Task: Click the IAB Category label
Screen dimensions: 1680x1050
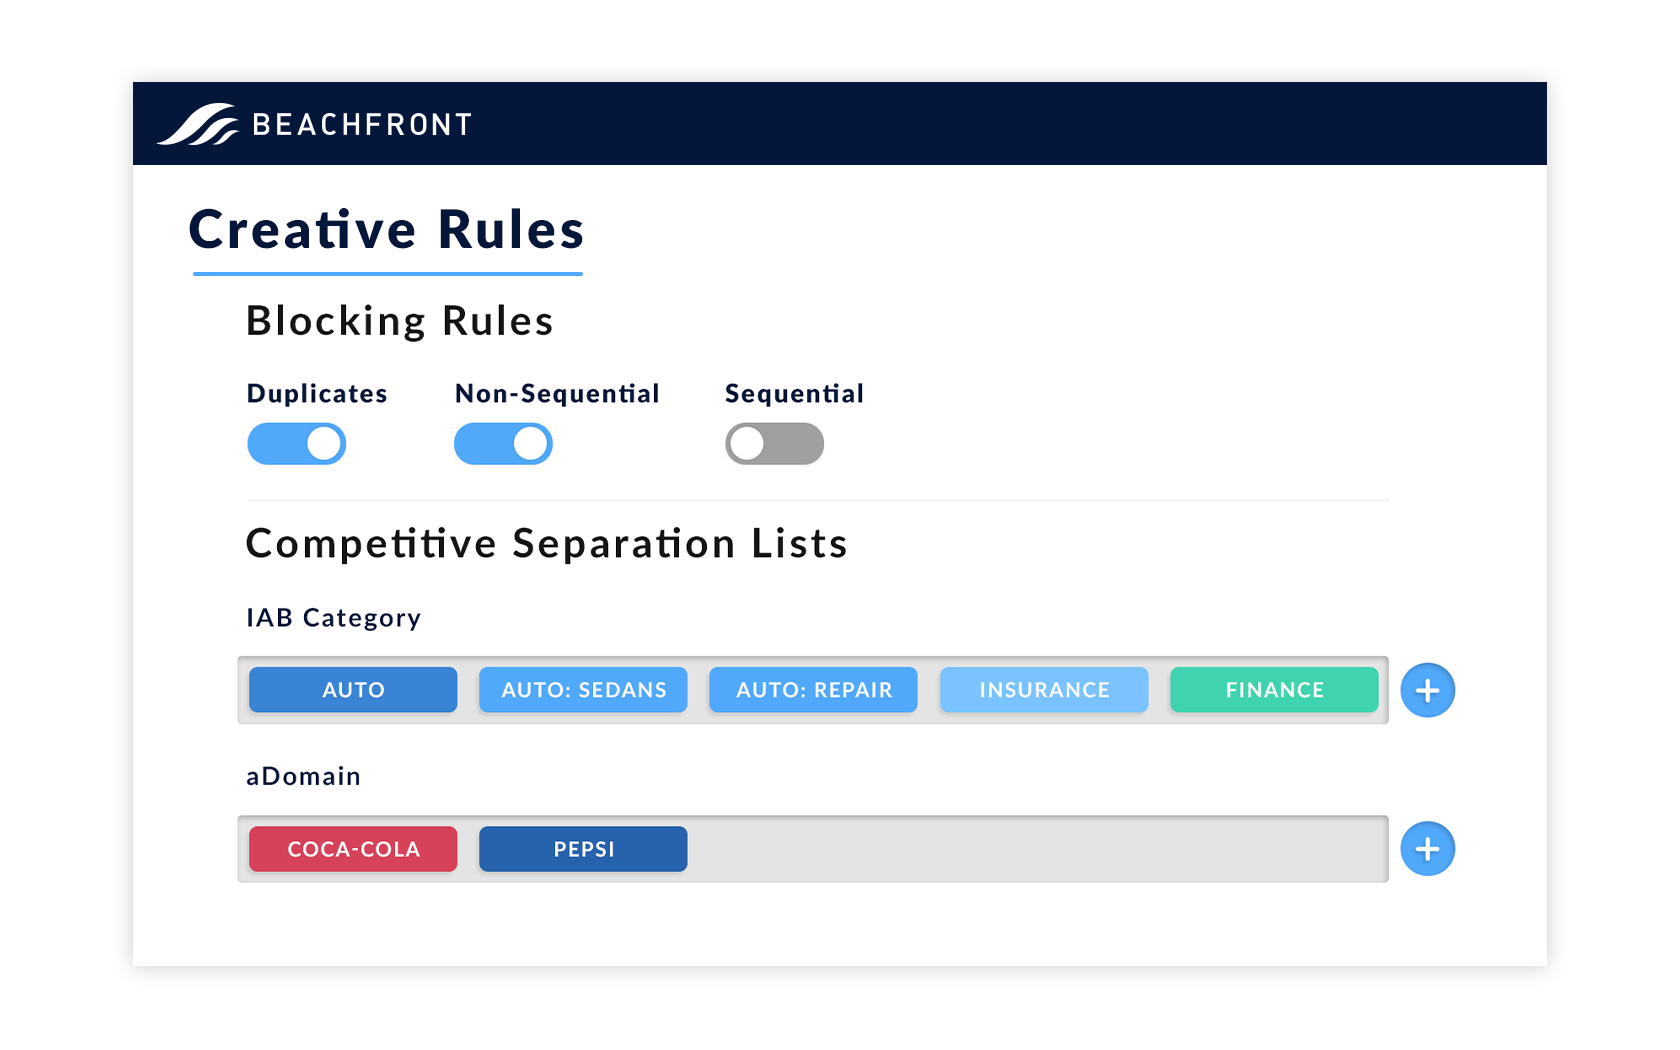Action: pyautogui.click(x=334, y=618)
